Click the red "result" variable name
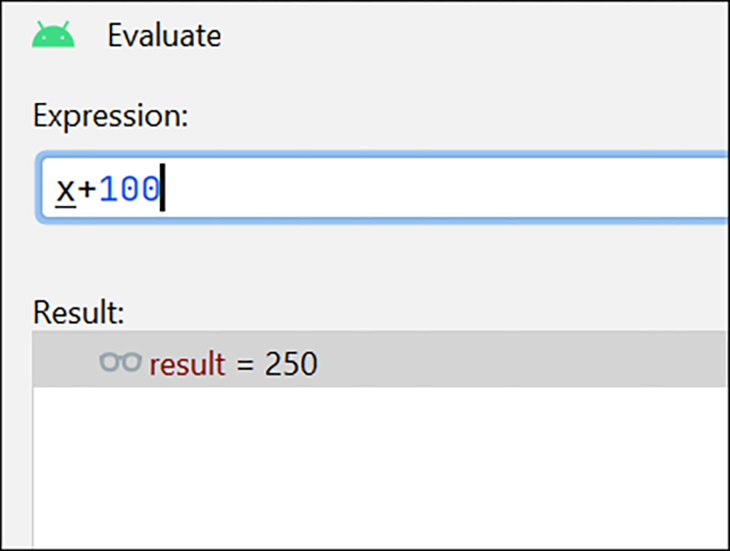The width and height of the screenshot is (730, 551). [187, 364]
